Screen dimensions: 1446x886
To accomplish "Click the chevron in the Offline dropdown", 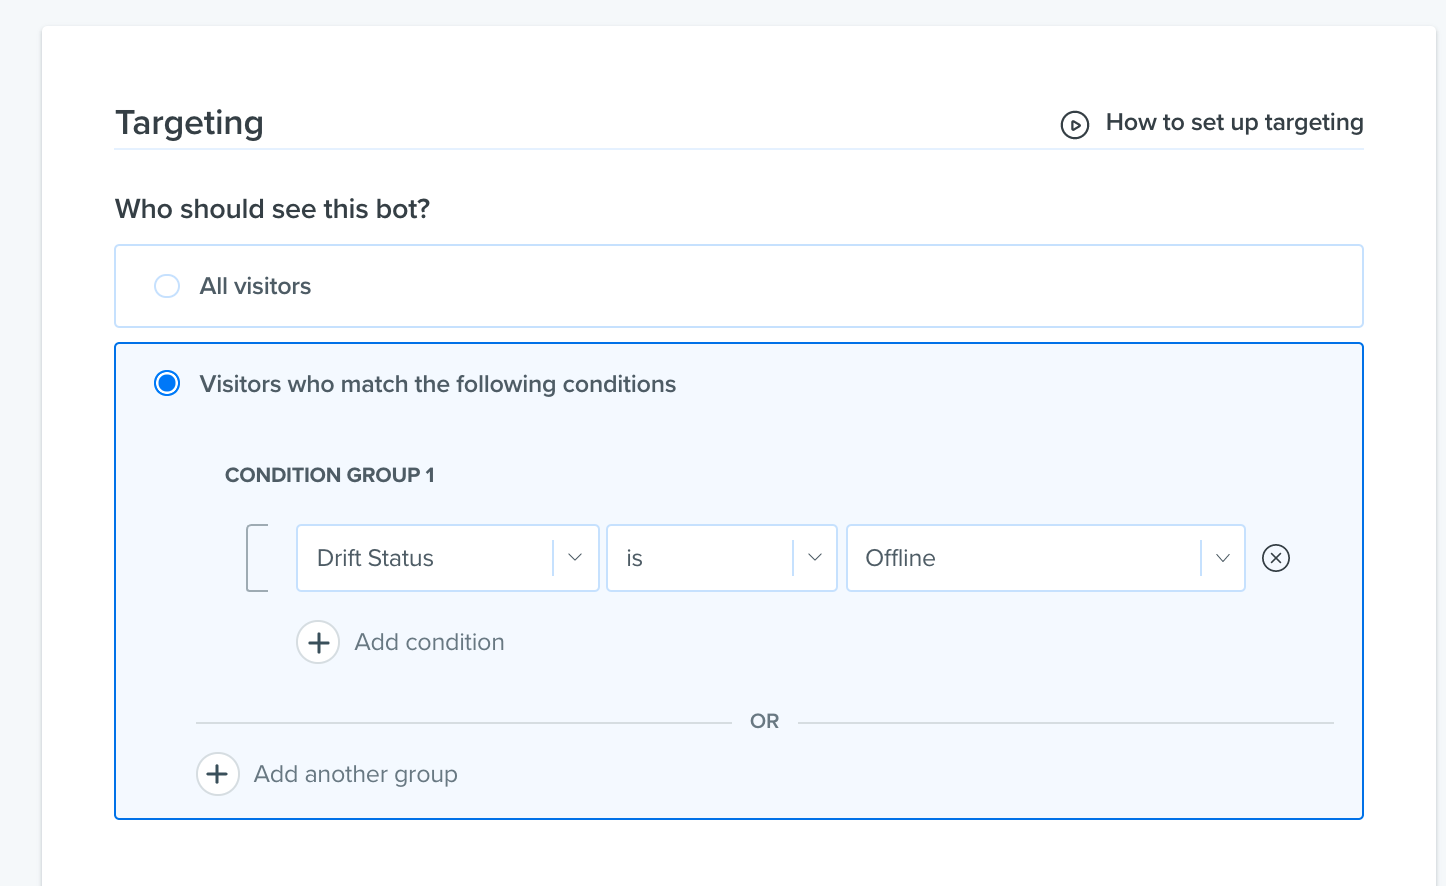I will 1223,558.
